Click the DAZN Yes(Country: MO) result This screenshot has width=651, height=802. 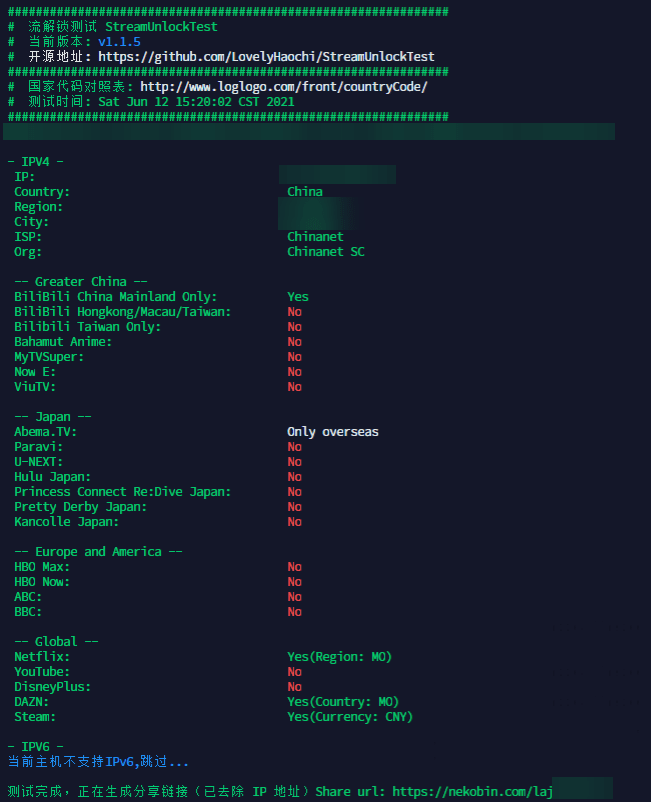343,702
